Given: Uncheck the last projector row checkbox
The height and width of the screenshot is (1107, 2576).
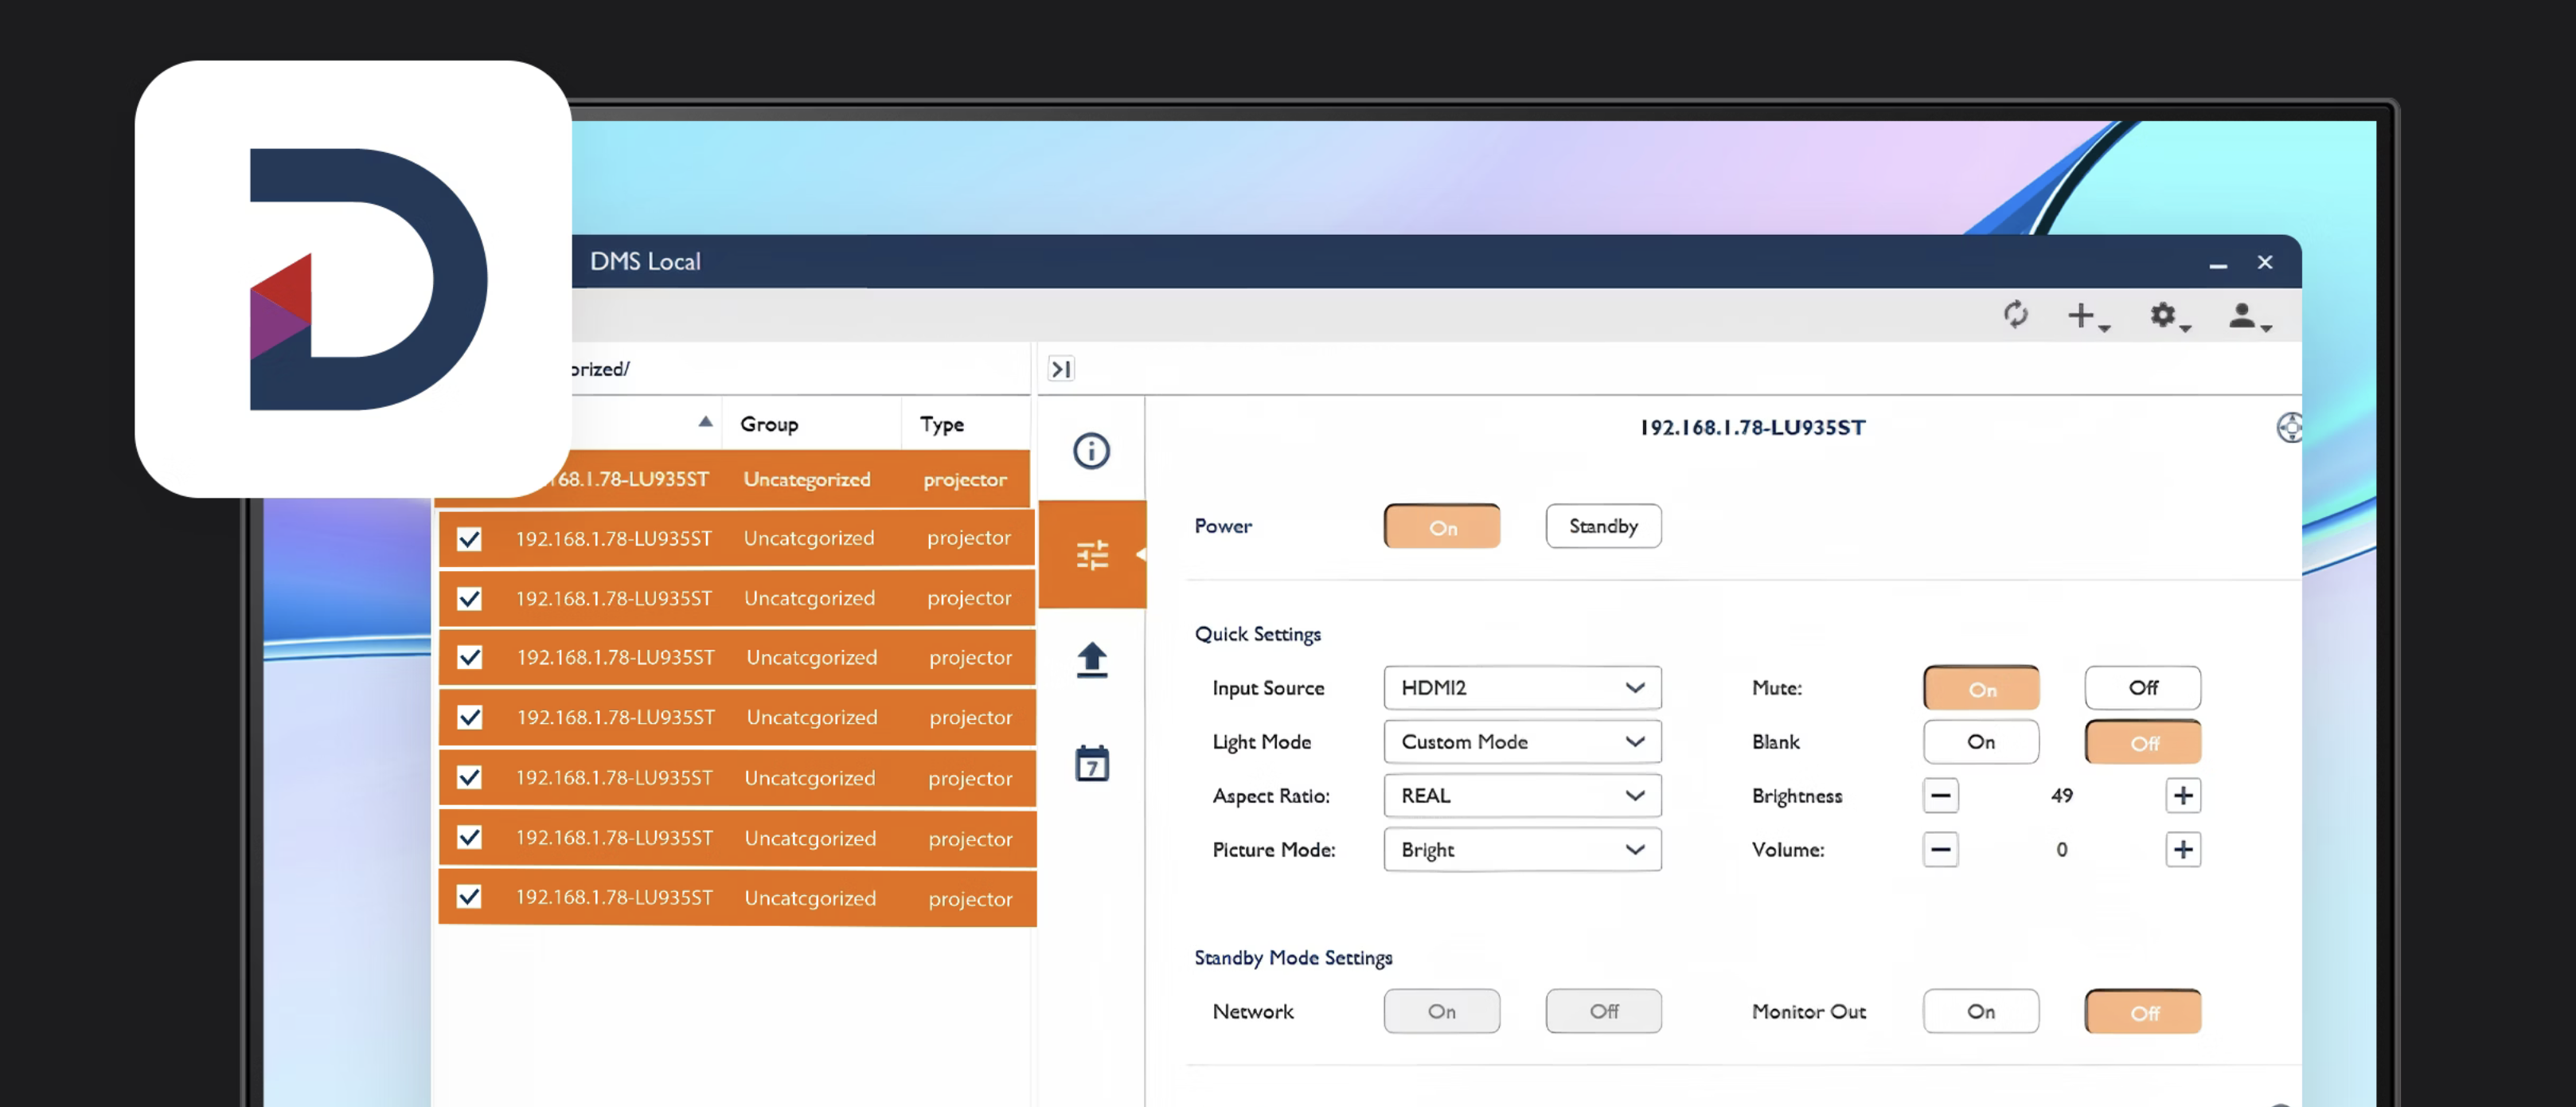Looking at the screenshot, I should [469, 897].
